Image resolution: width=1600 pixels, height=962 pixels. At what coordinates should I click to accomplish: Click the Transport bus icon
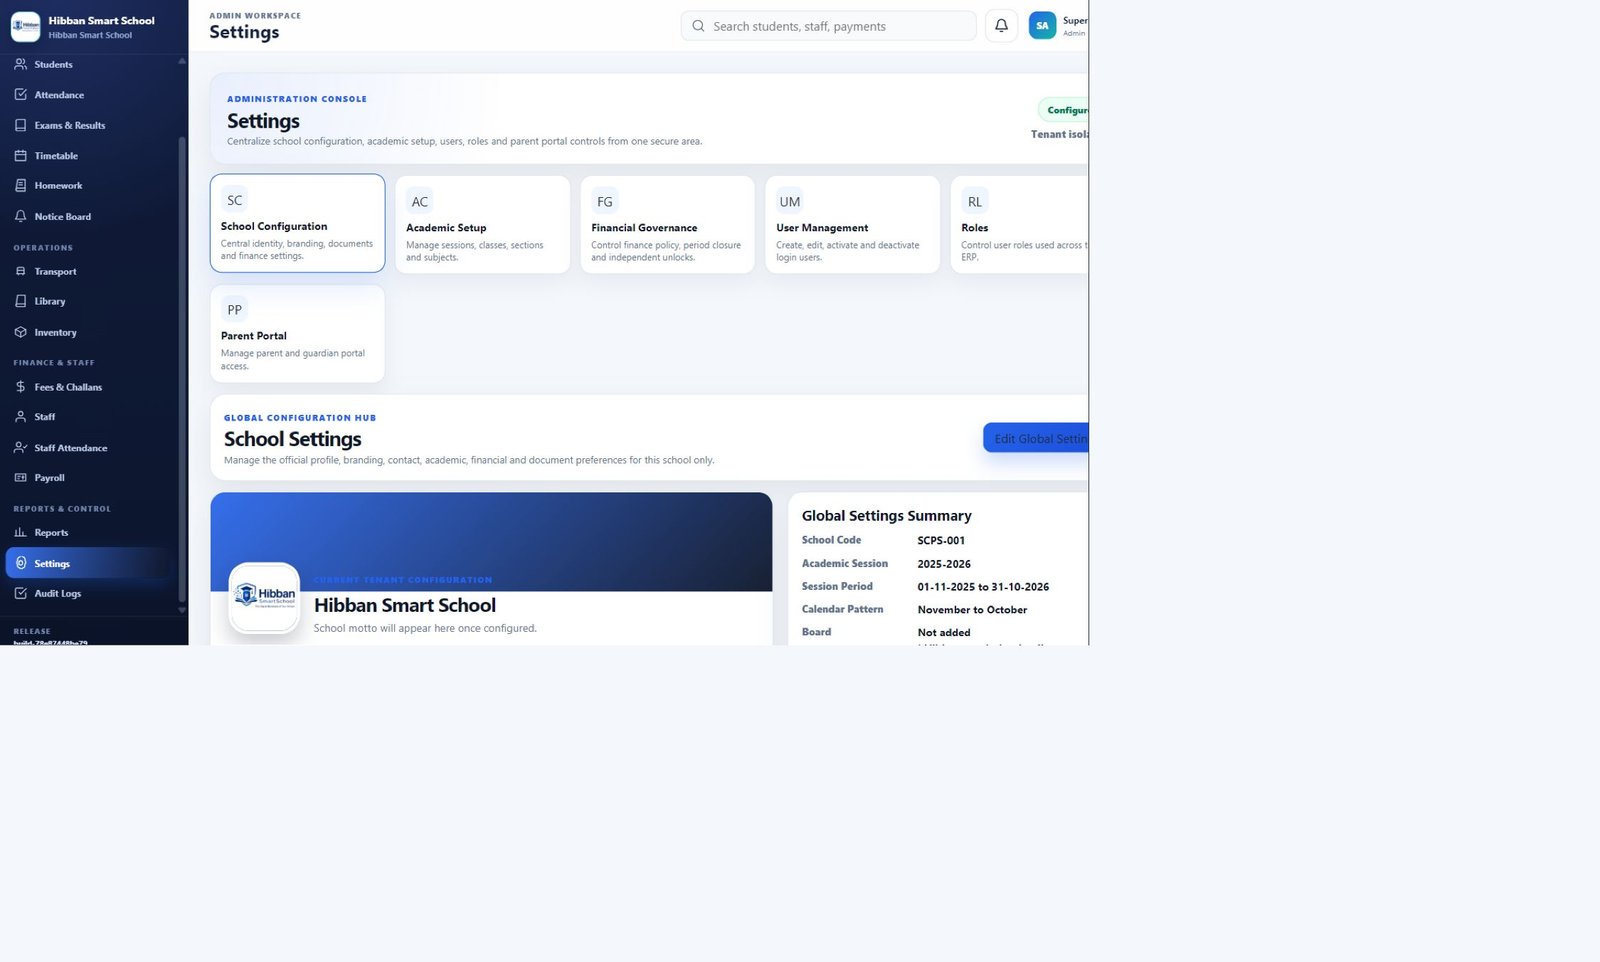[20, 271]
